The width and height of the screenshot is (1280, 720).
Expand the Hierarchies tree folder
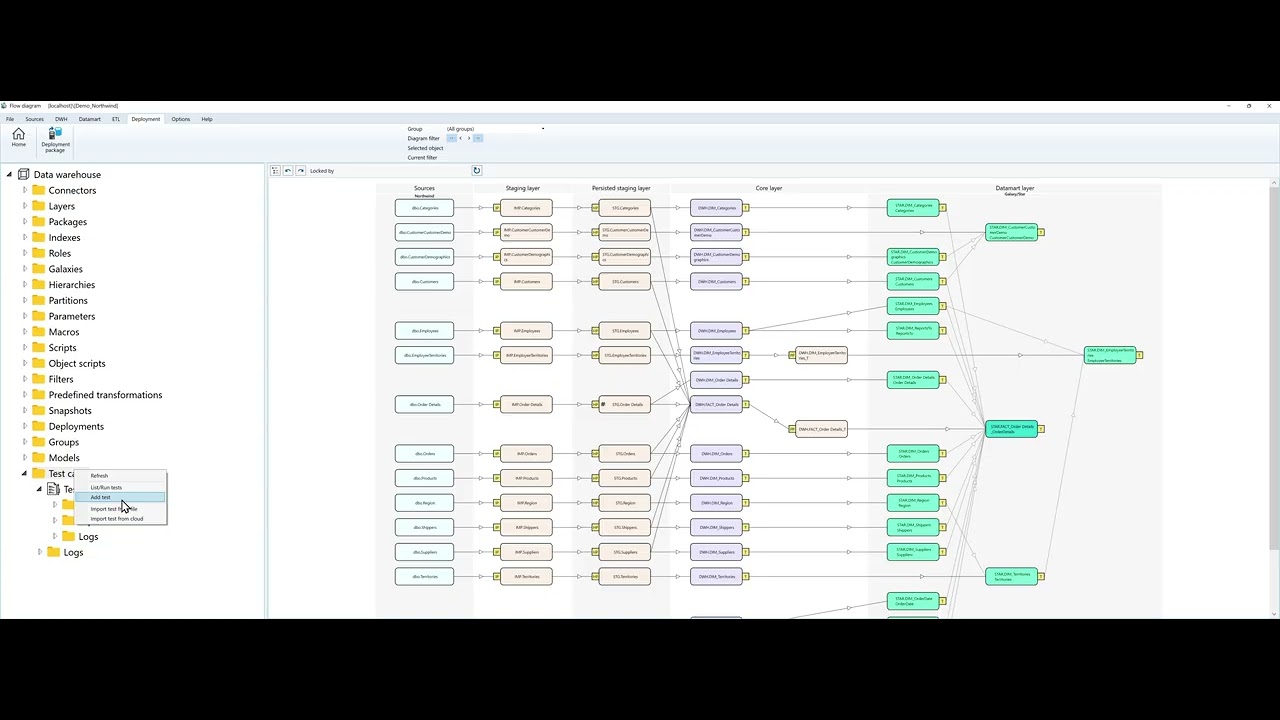click(25, 285)
